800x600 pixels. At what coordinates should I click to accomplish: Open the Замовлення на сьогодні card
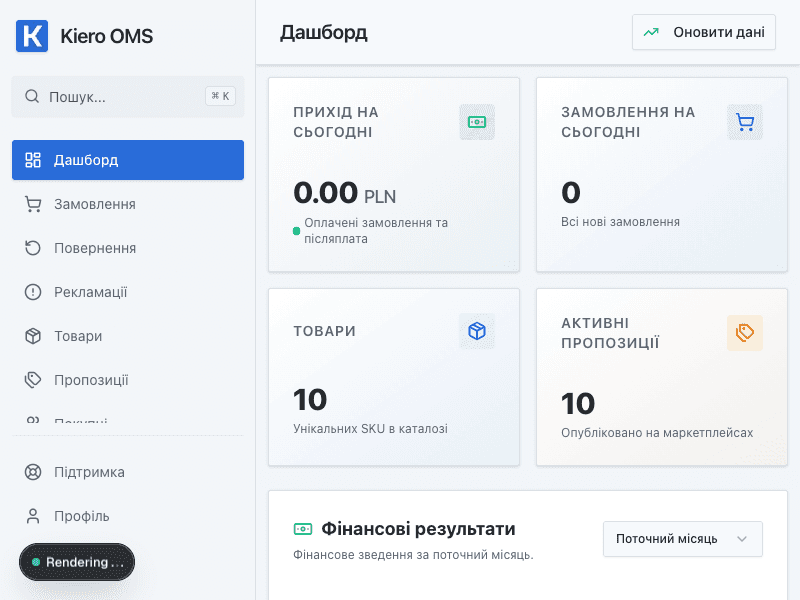click(x=662, y=174)
